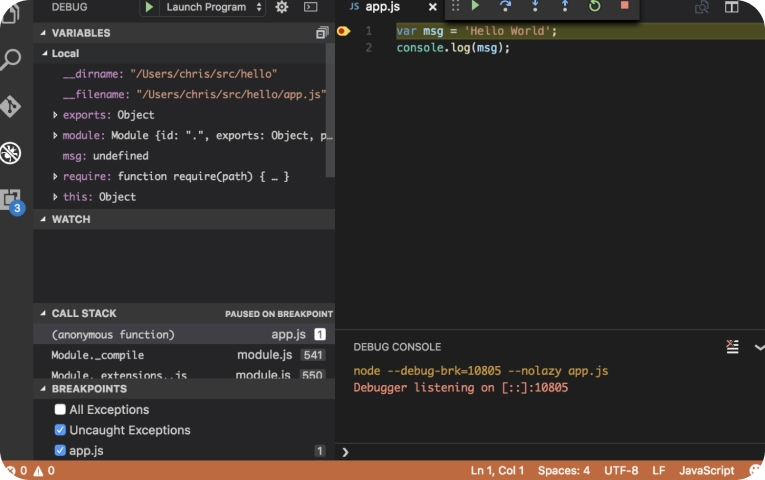The height and width of the screenshot is (480, 765).
Task: Collapse all variables icon in Variables header
Action: [x=322, y=33]
